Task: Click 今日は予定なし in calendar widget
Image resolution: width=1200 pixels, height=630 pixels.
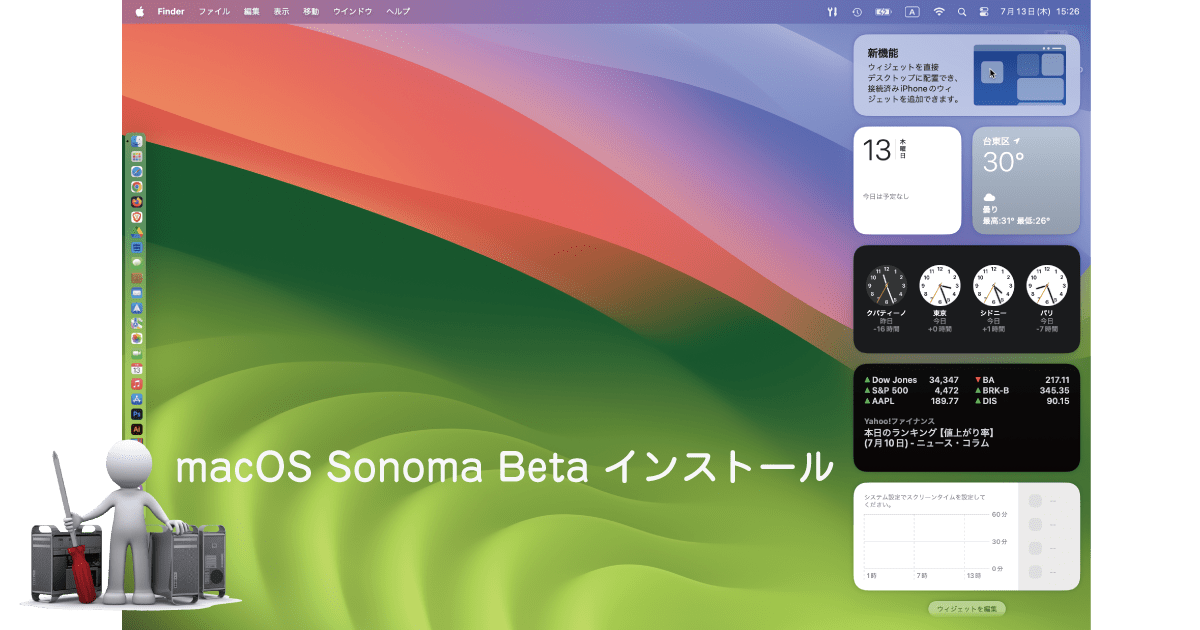Action: (886, 196)
